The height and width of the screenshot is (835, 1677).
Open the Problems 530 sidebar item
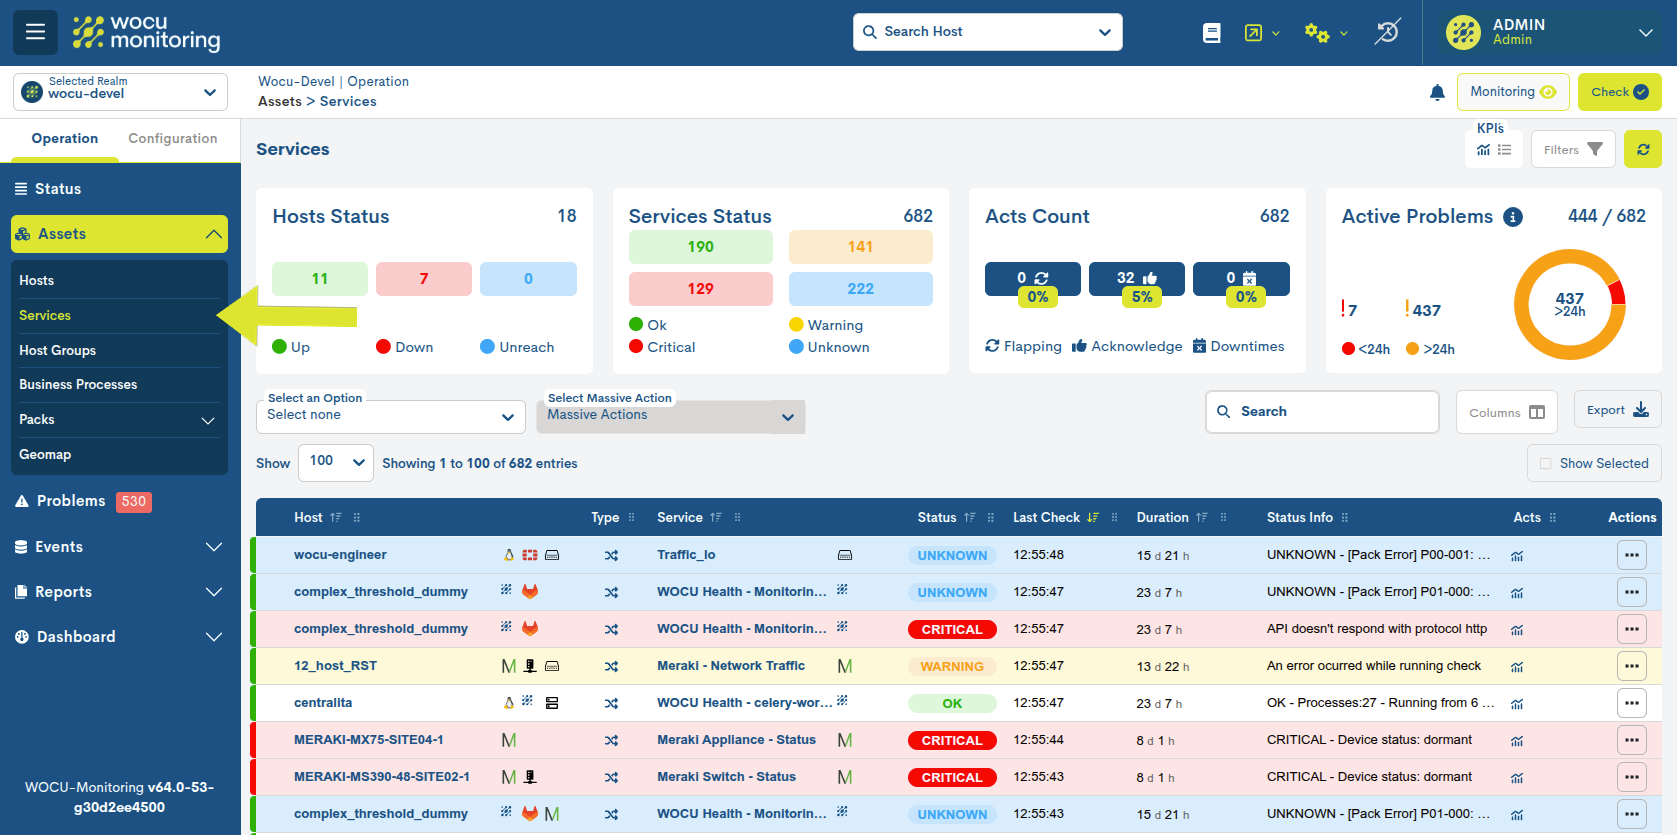click(x=84, y=501)
